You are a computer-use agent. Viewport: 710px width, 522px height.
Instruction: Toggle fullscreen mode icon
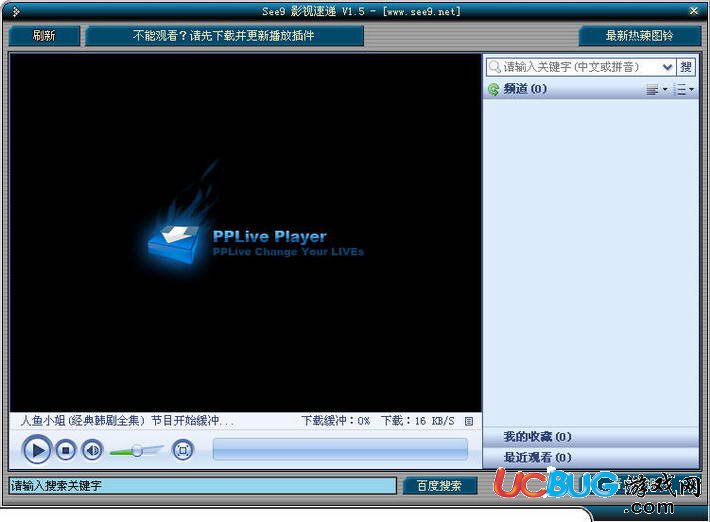click(183, 450)
